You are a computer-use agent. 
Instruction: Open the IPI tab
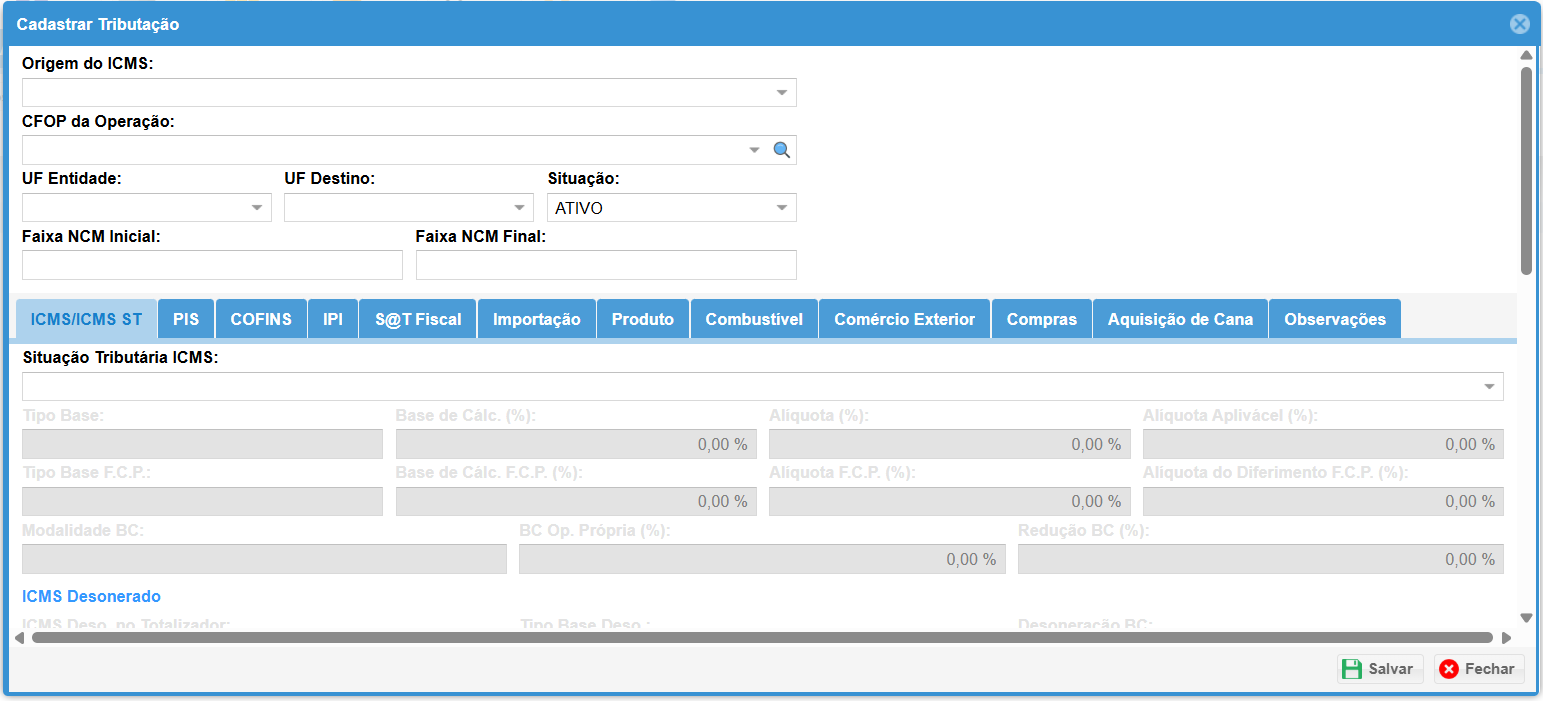(333, 319)
